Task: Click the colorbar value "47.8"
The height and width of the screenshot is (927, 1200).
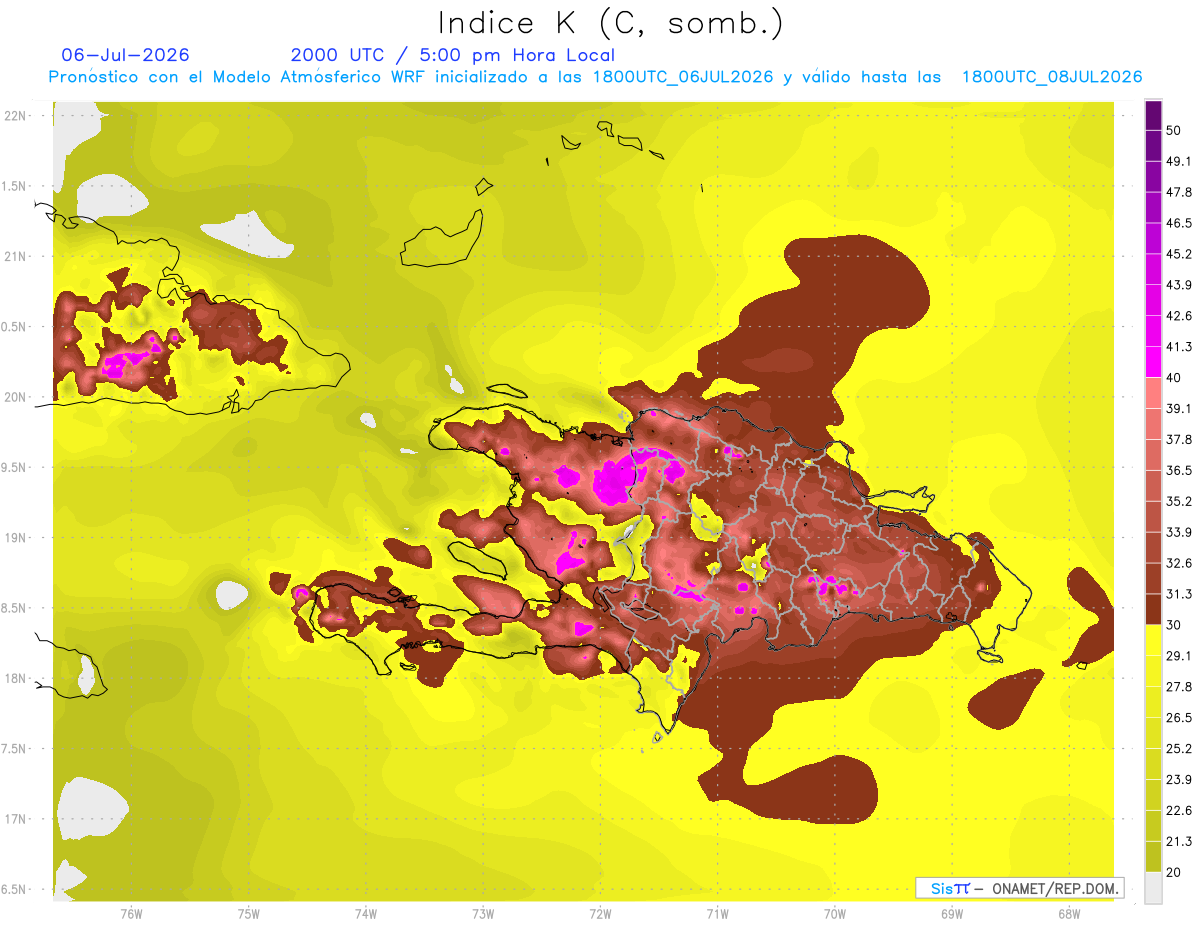Action: pyautogui.click(x=1178, y=192)
